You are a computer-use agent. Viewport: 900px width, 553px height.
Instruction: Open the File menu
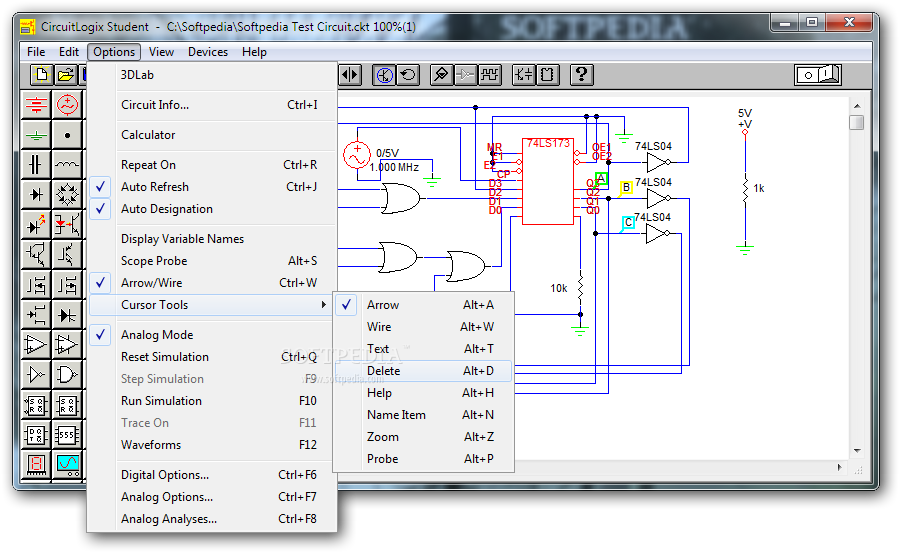point(36,52)
